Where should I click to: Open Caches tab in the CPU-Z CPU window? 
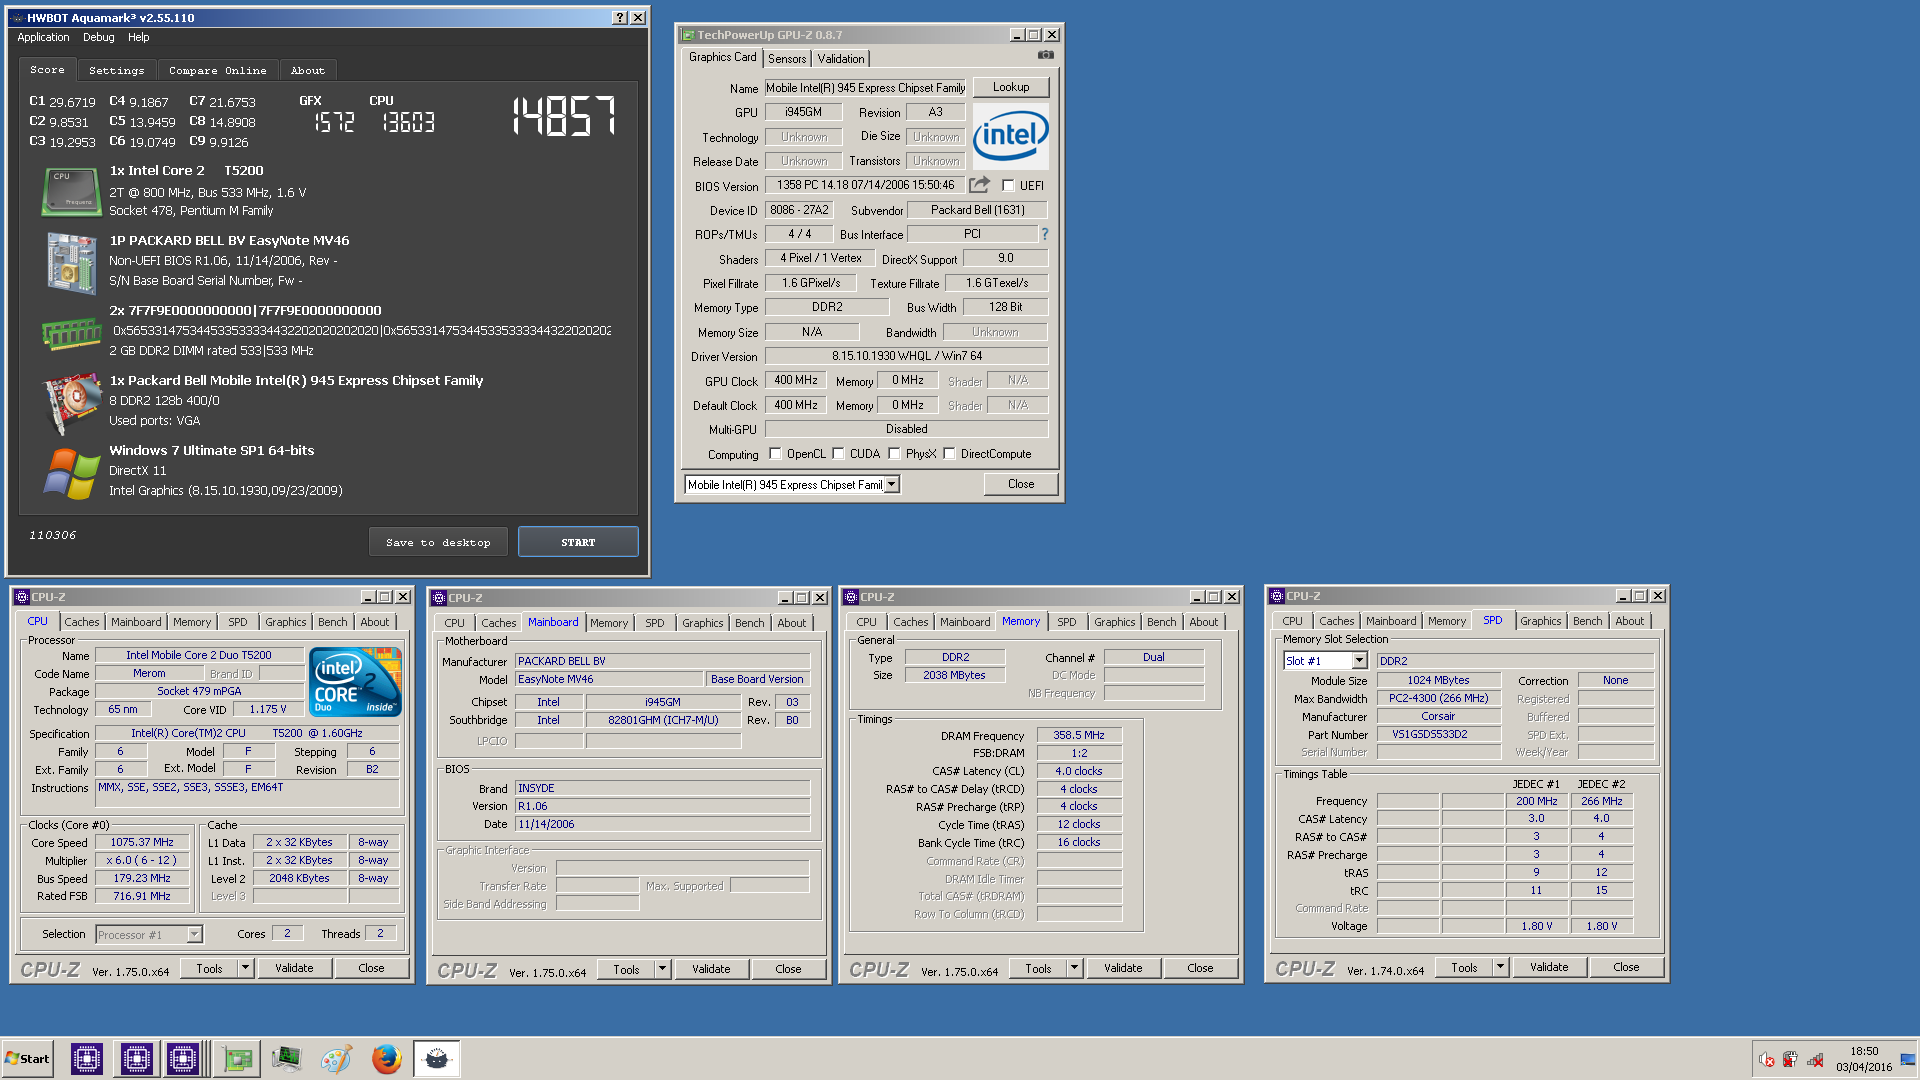coord(82,622)
